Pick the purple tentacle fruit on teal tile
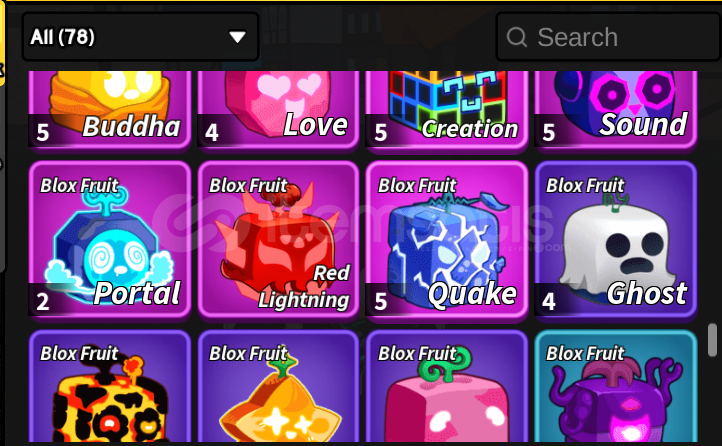 [616, 387]
